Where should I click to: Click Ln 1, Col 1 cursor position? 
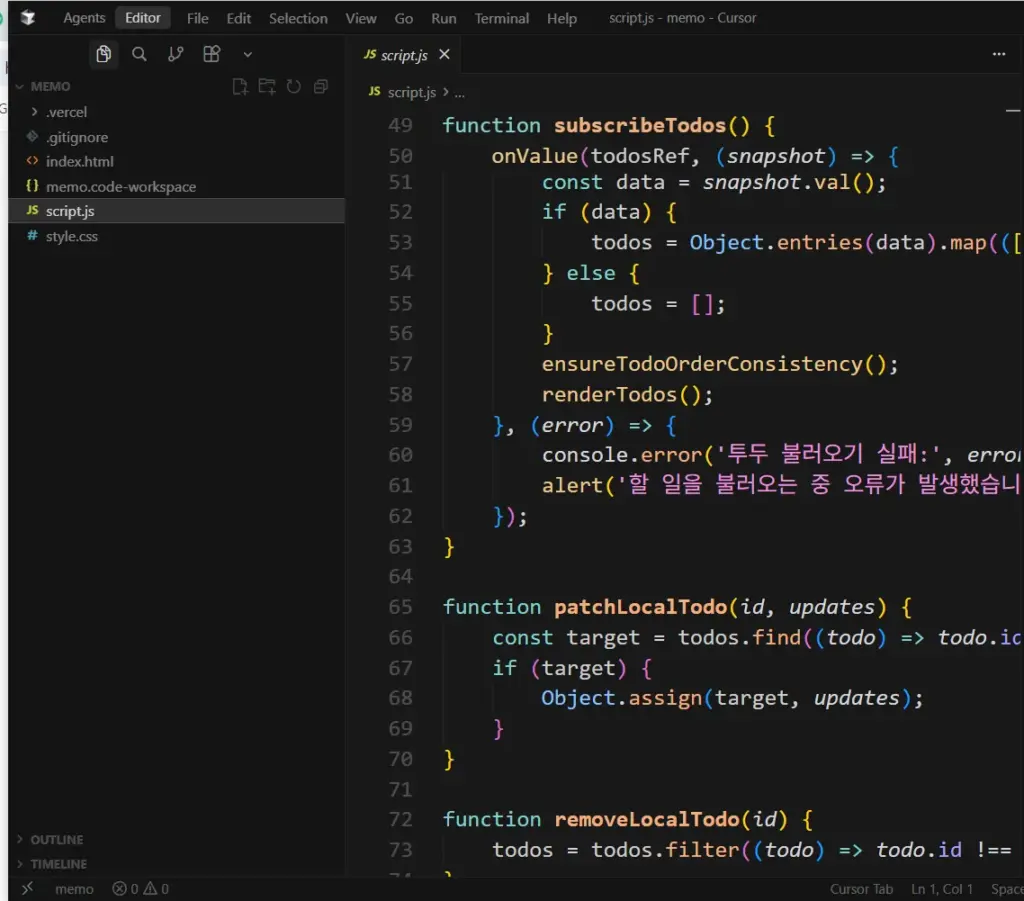coord(941,889)
